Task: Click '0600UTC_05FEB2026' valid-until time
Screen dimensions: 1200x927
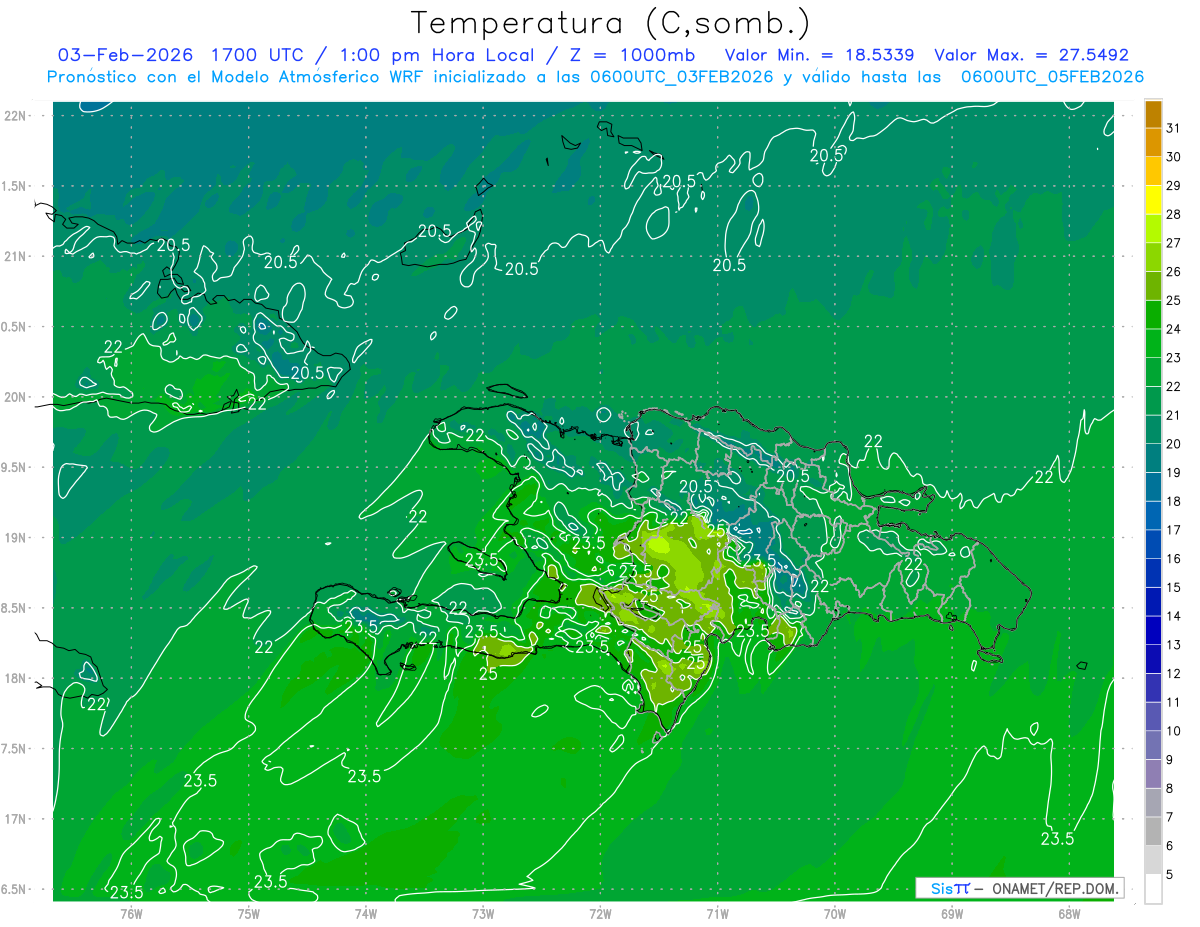Action: point(1052,77)
